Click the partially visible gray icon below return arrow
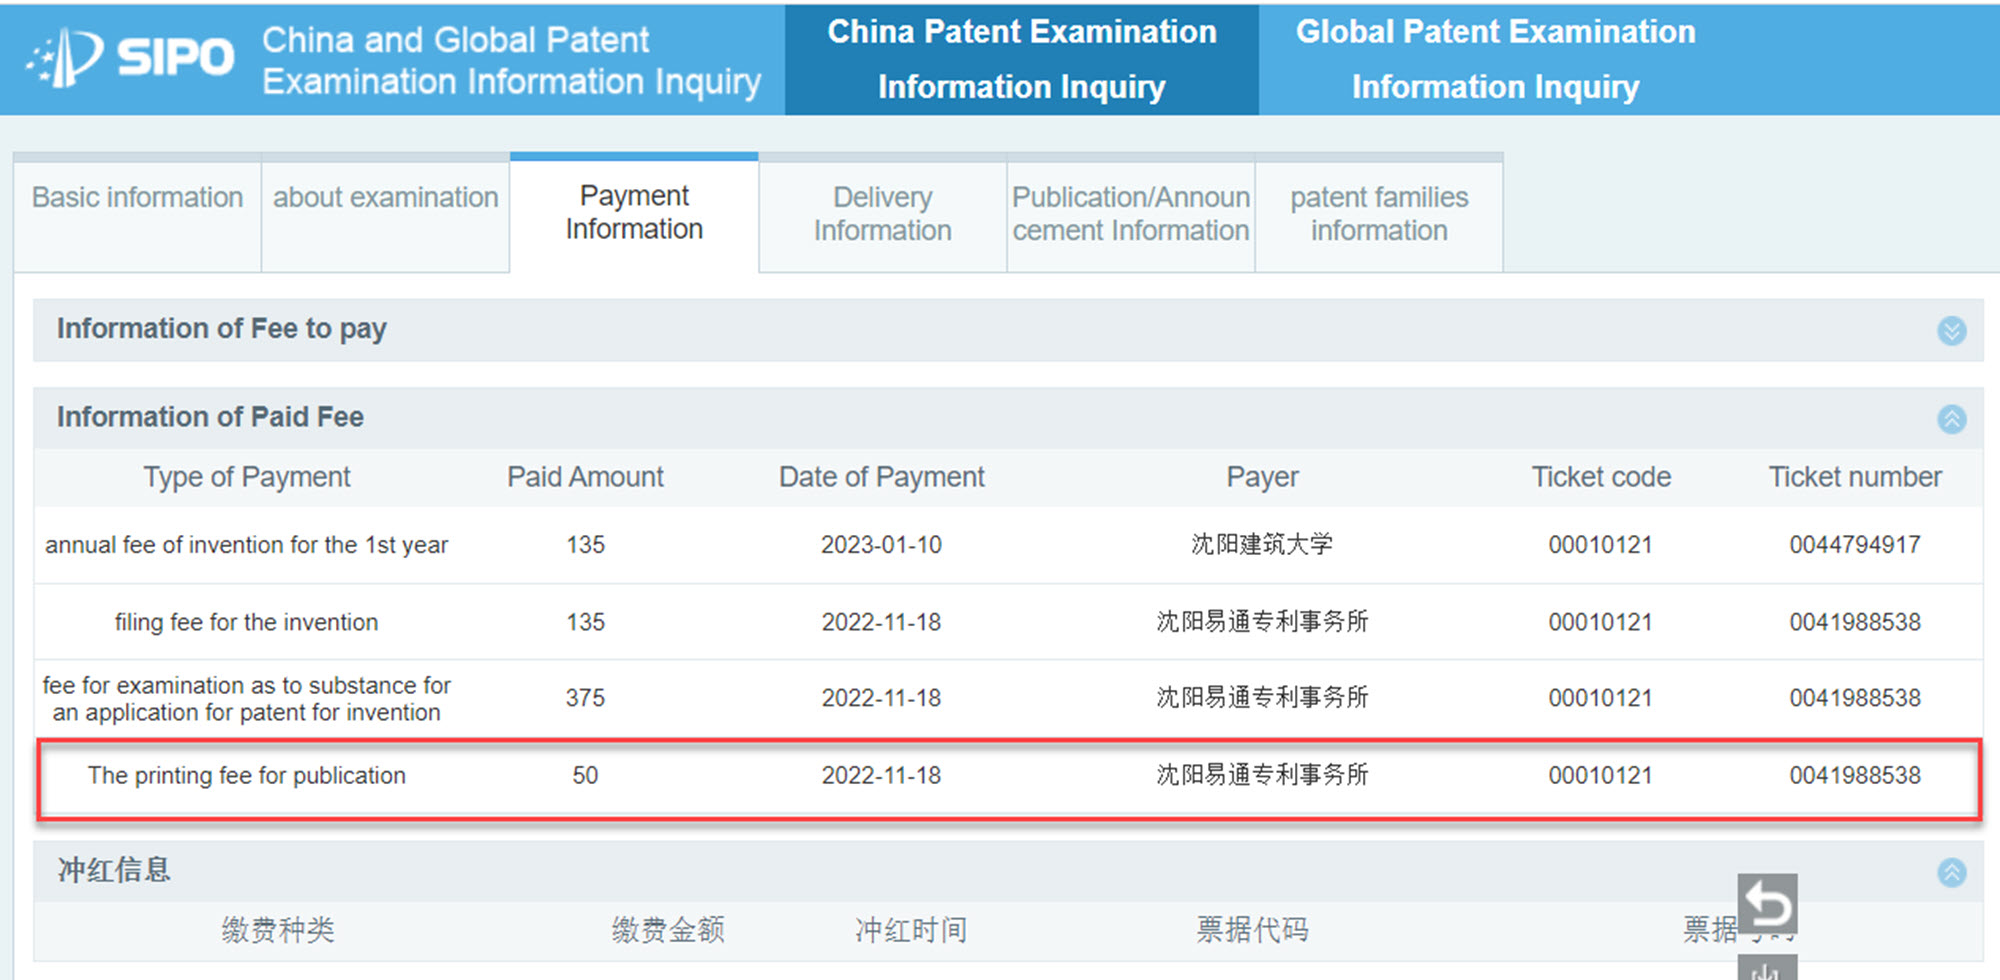This screenshot has width=2000, height=980. point(1767,969)
